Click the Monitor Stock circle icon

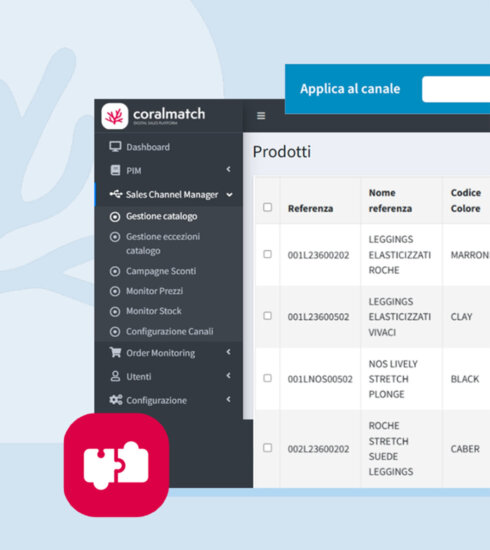pos(115,311)
